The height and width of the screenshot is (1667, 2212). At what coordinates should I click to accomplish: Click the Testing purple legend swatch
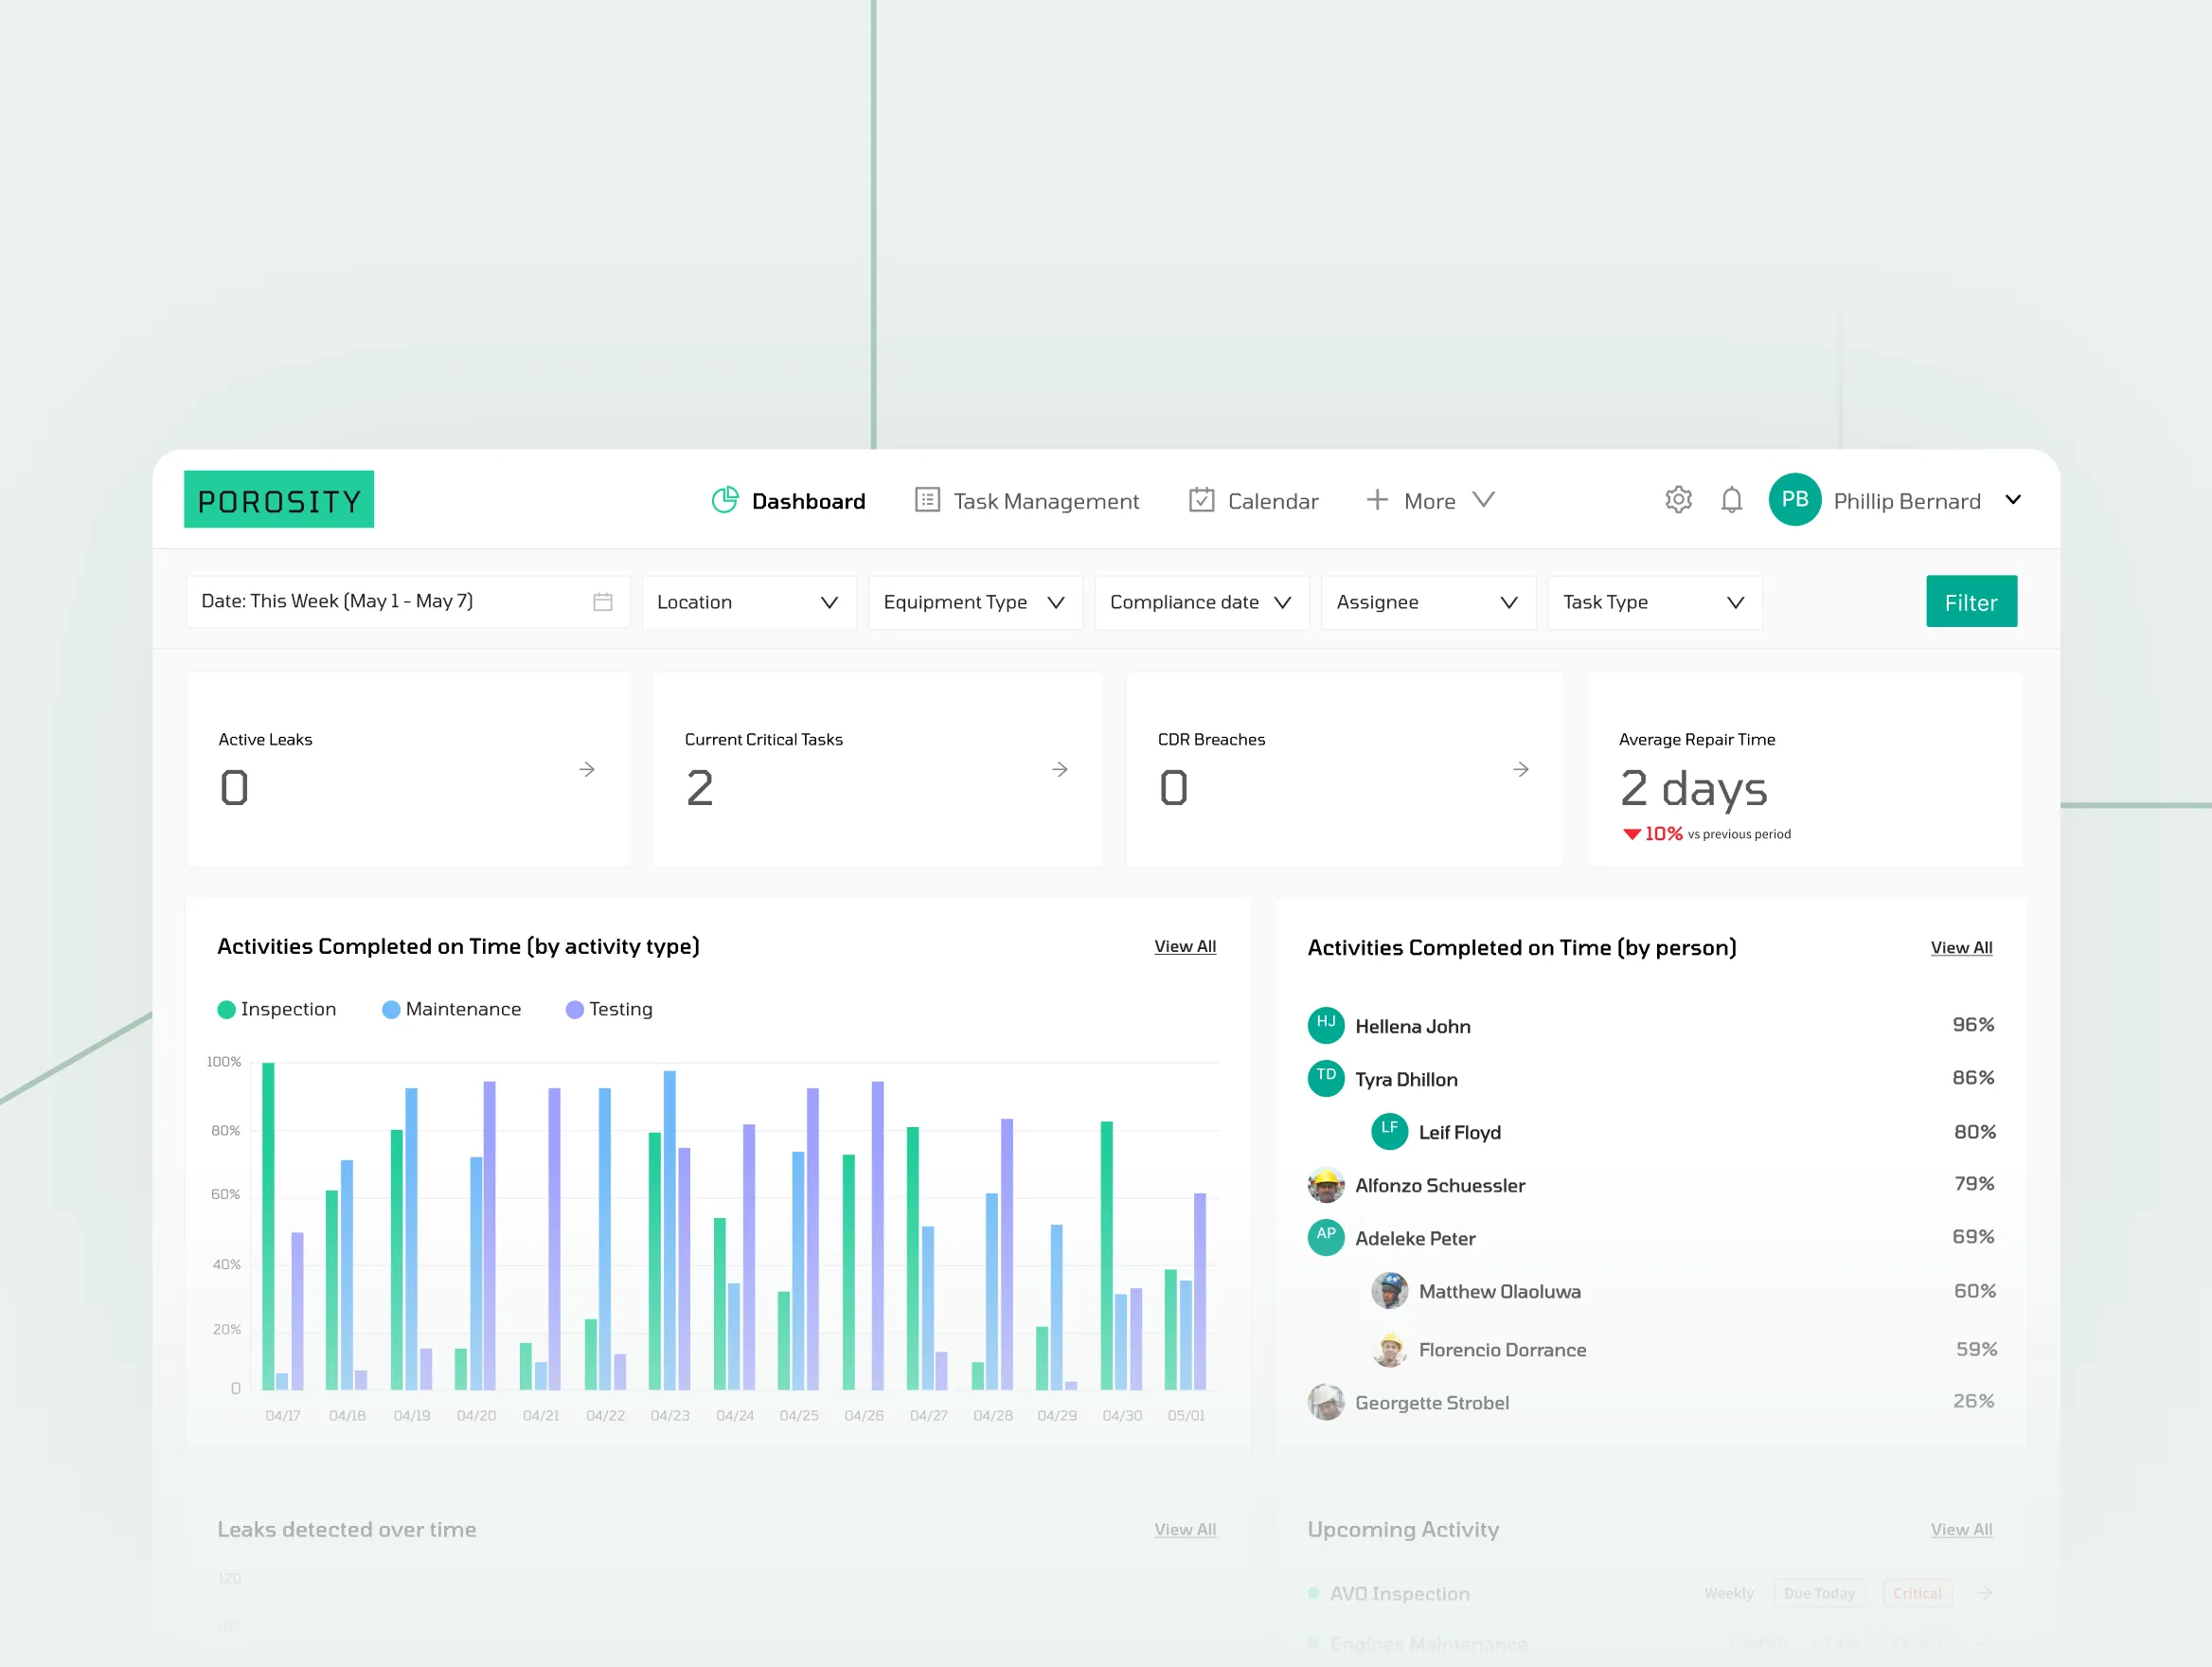coord(575,1009)
